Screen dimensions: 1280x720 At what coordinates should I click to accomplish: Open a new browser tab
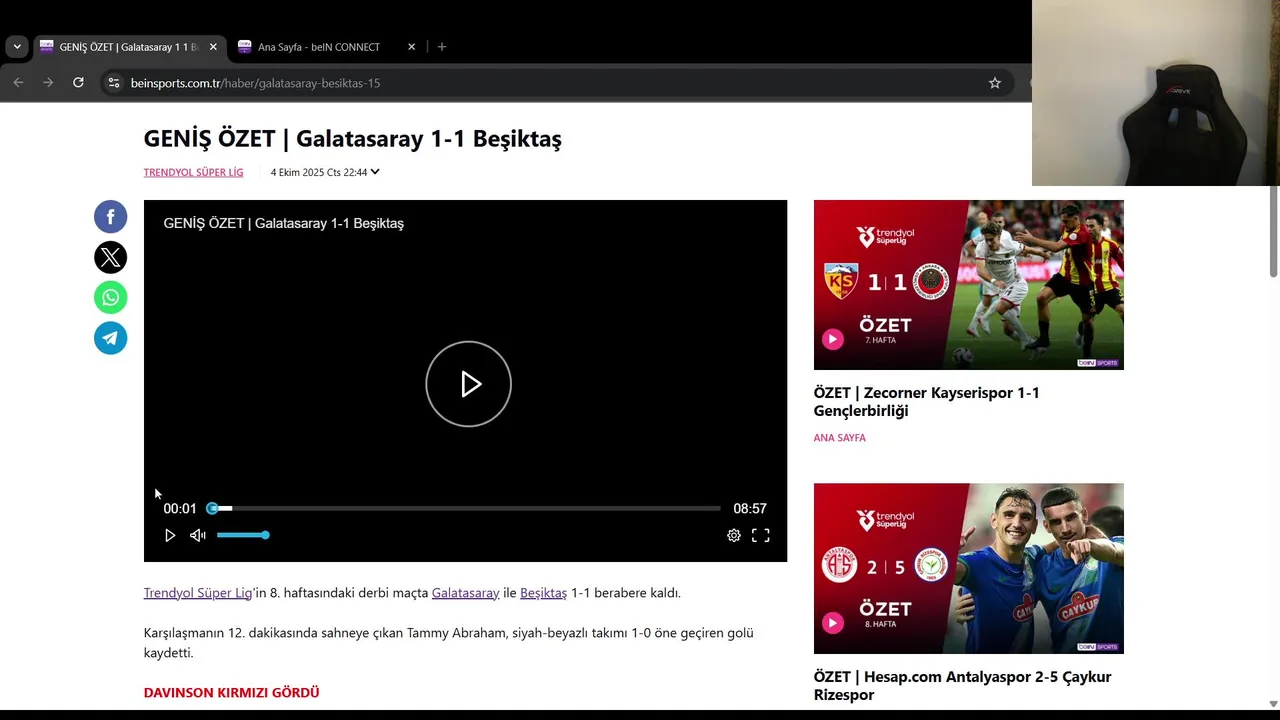click(x=442, y=47)
